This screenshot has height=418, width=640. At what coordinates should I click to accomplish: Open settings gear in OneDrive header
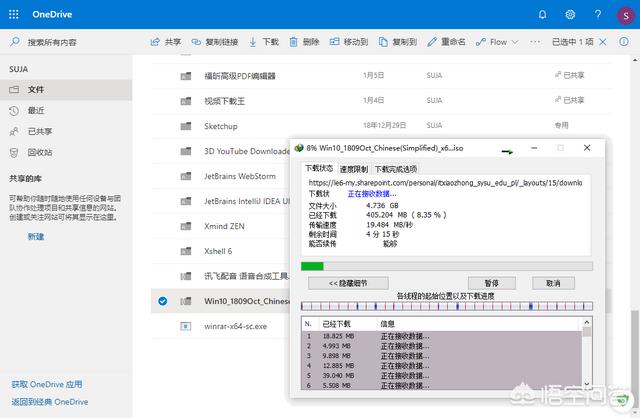[570, 15]
